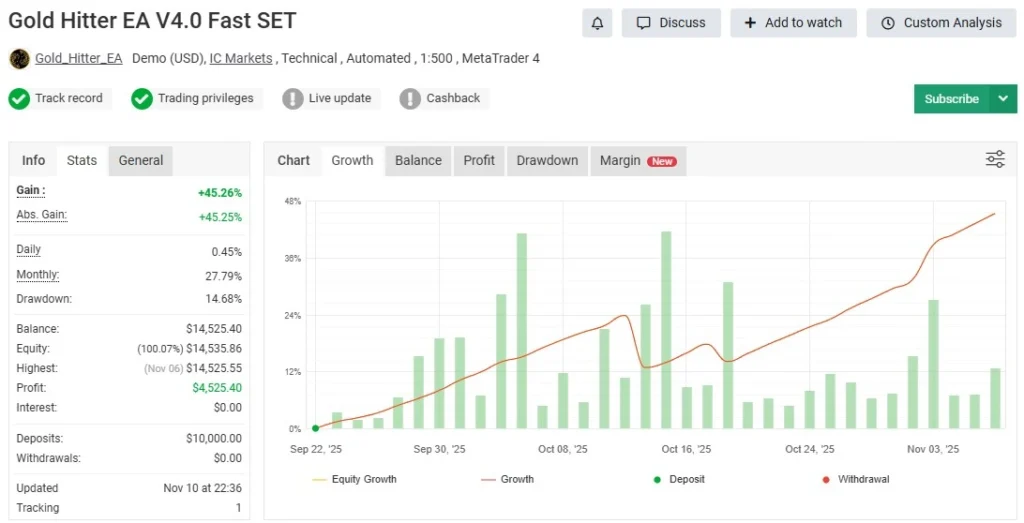Open the General tab
The height and width of the screenshot is (523, 1024).
[x=141, y=160]
